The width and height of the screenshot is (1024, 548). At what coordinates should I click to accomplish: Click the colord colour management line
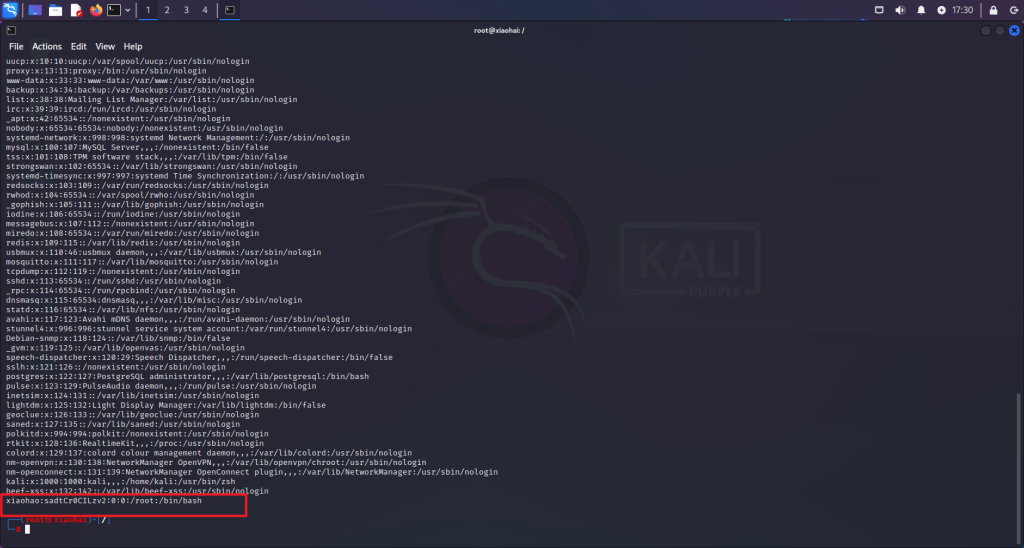click(x=209, y=453)
